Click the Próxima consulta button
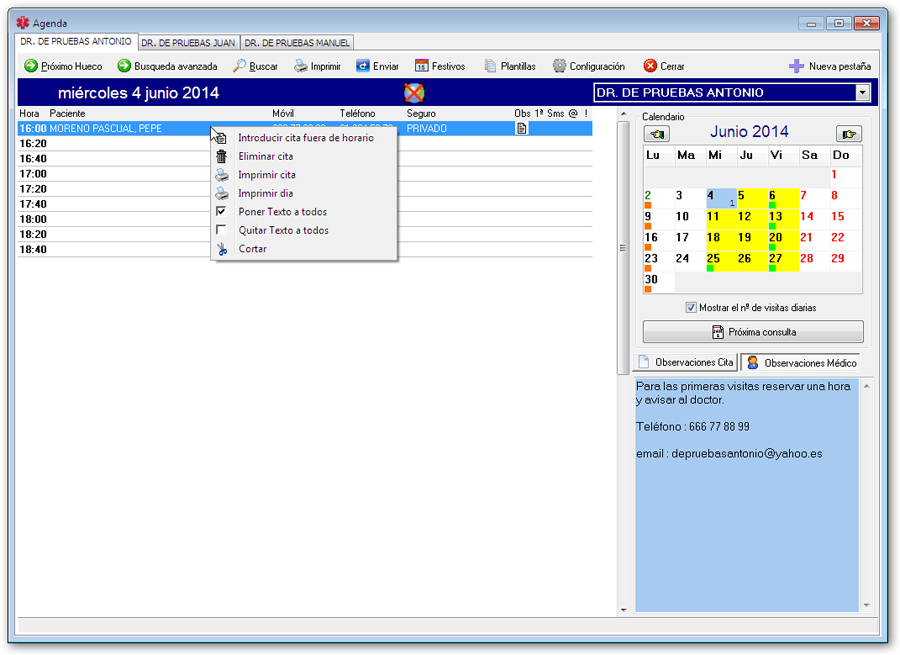This screenshot has height=655, width=900. point(753,332)
